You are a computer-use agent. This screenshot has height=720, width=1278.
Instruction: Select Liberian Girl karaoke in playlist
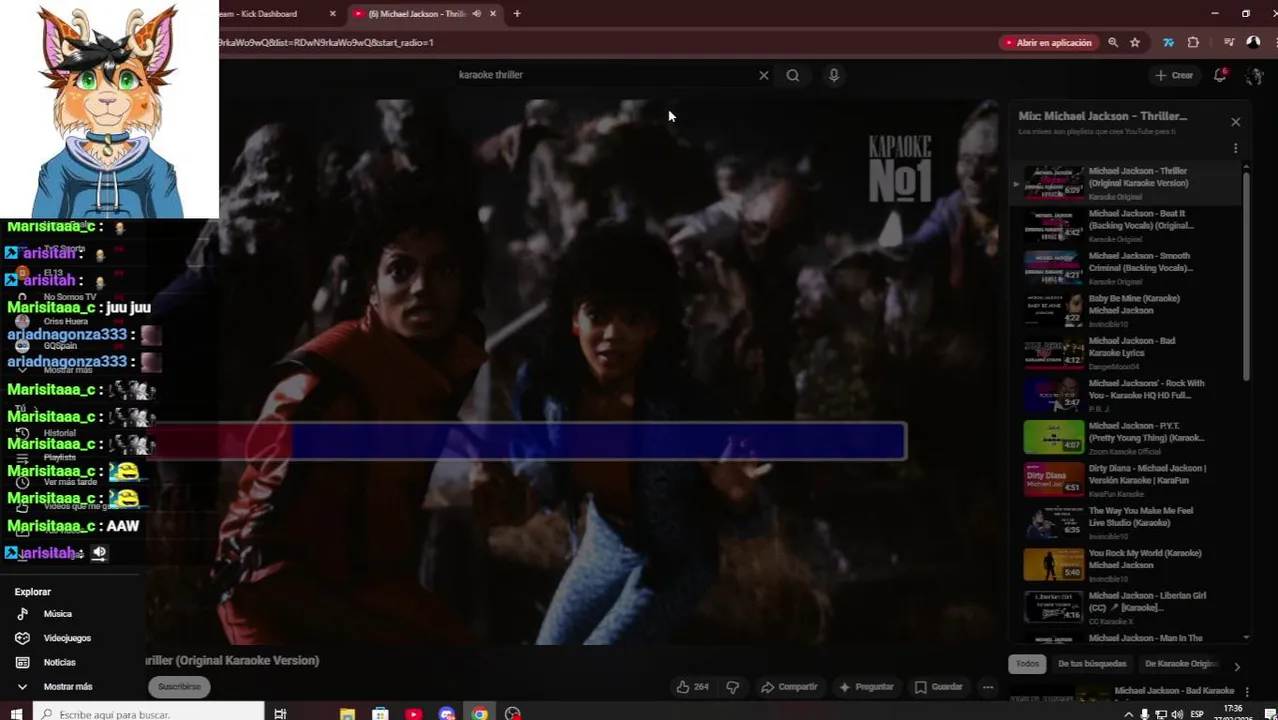(1125, 608)
